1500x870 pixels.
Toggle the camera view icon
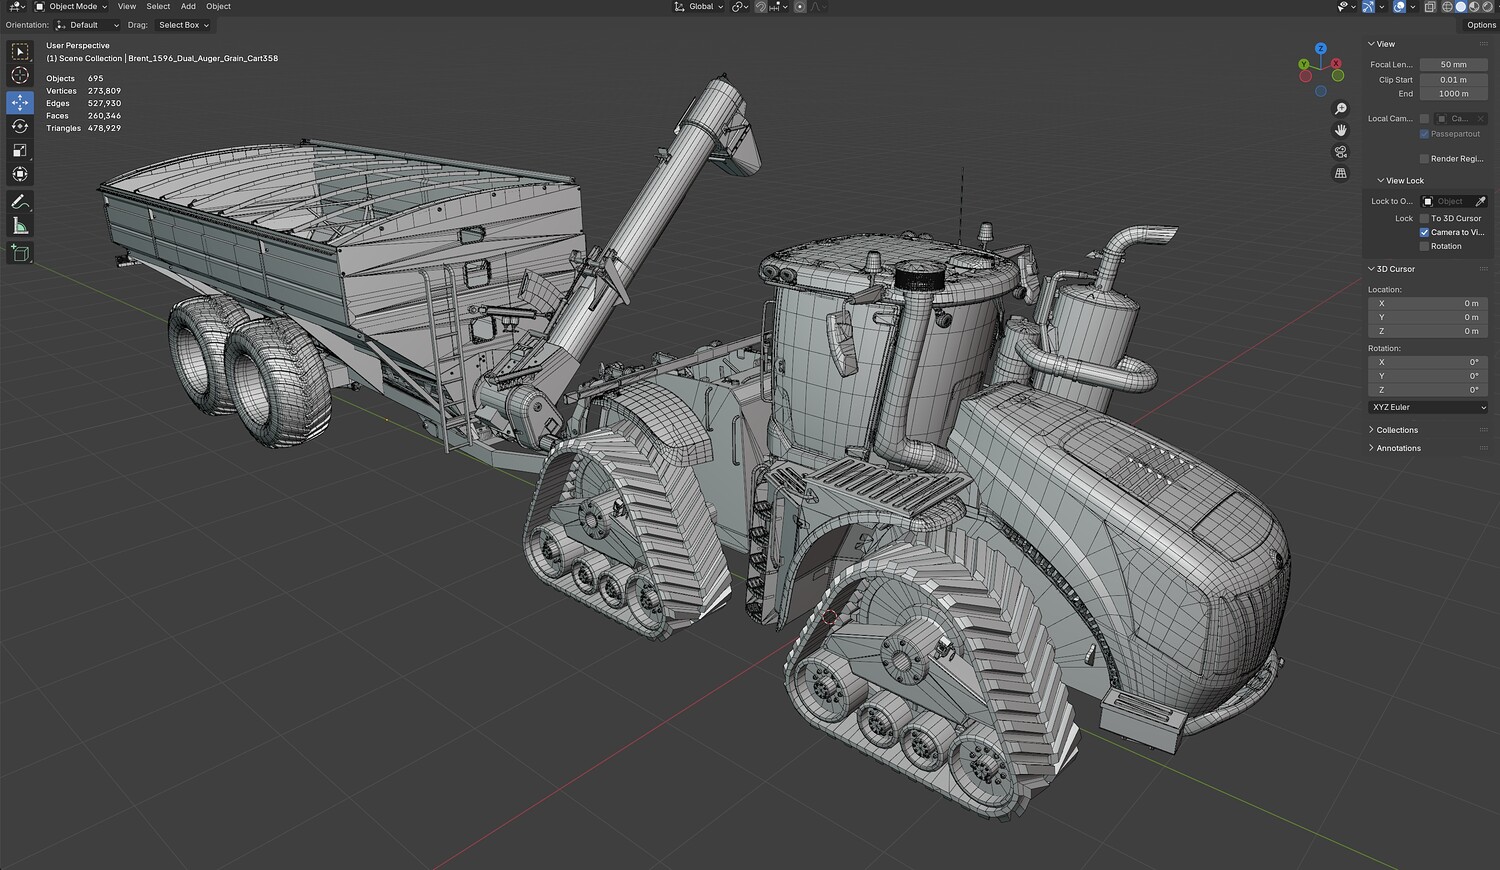(1341, 152)
